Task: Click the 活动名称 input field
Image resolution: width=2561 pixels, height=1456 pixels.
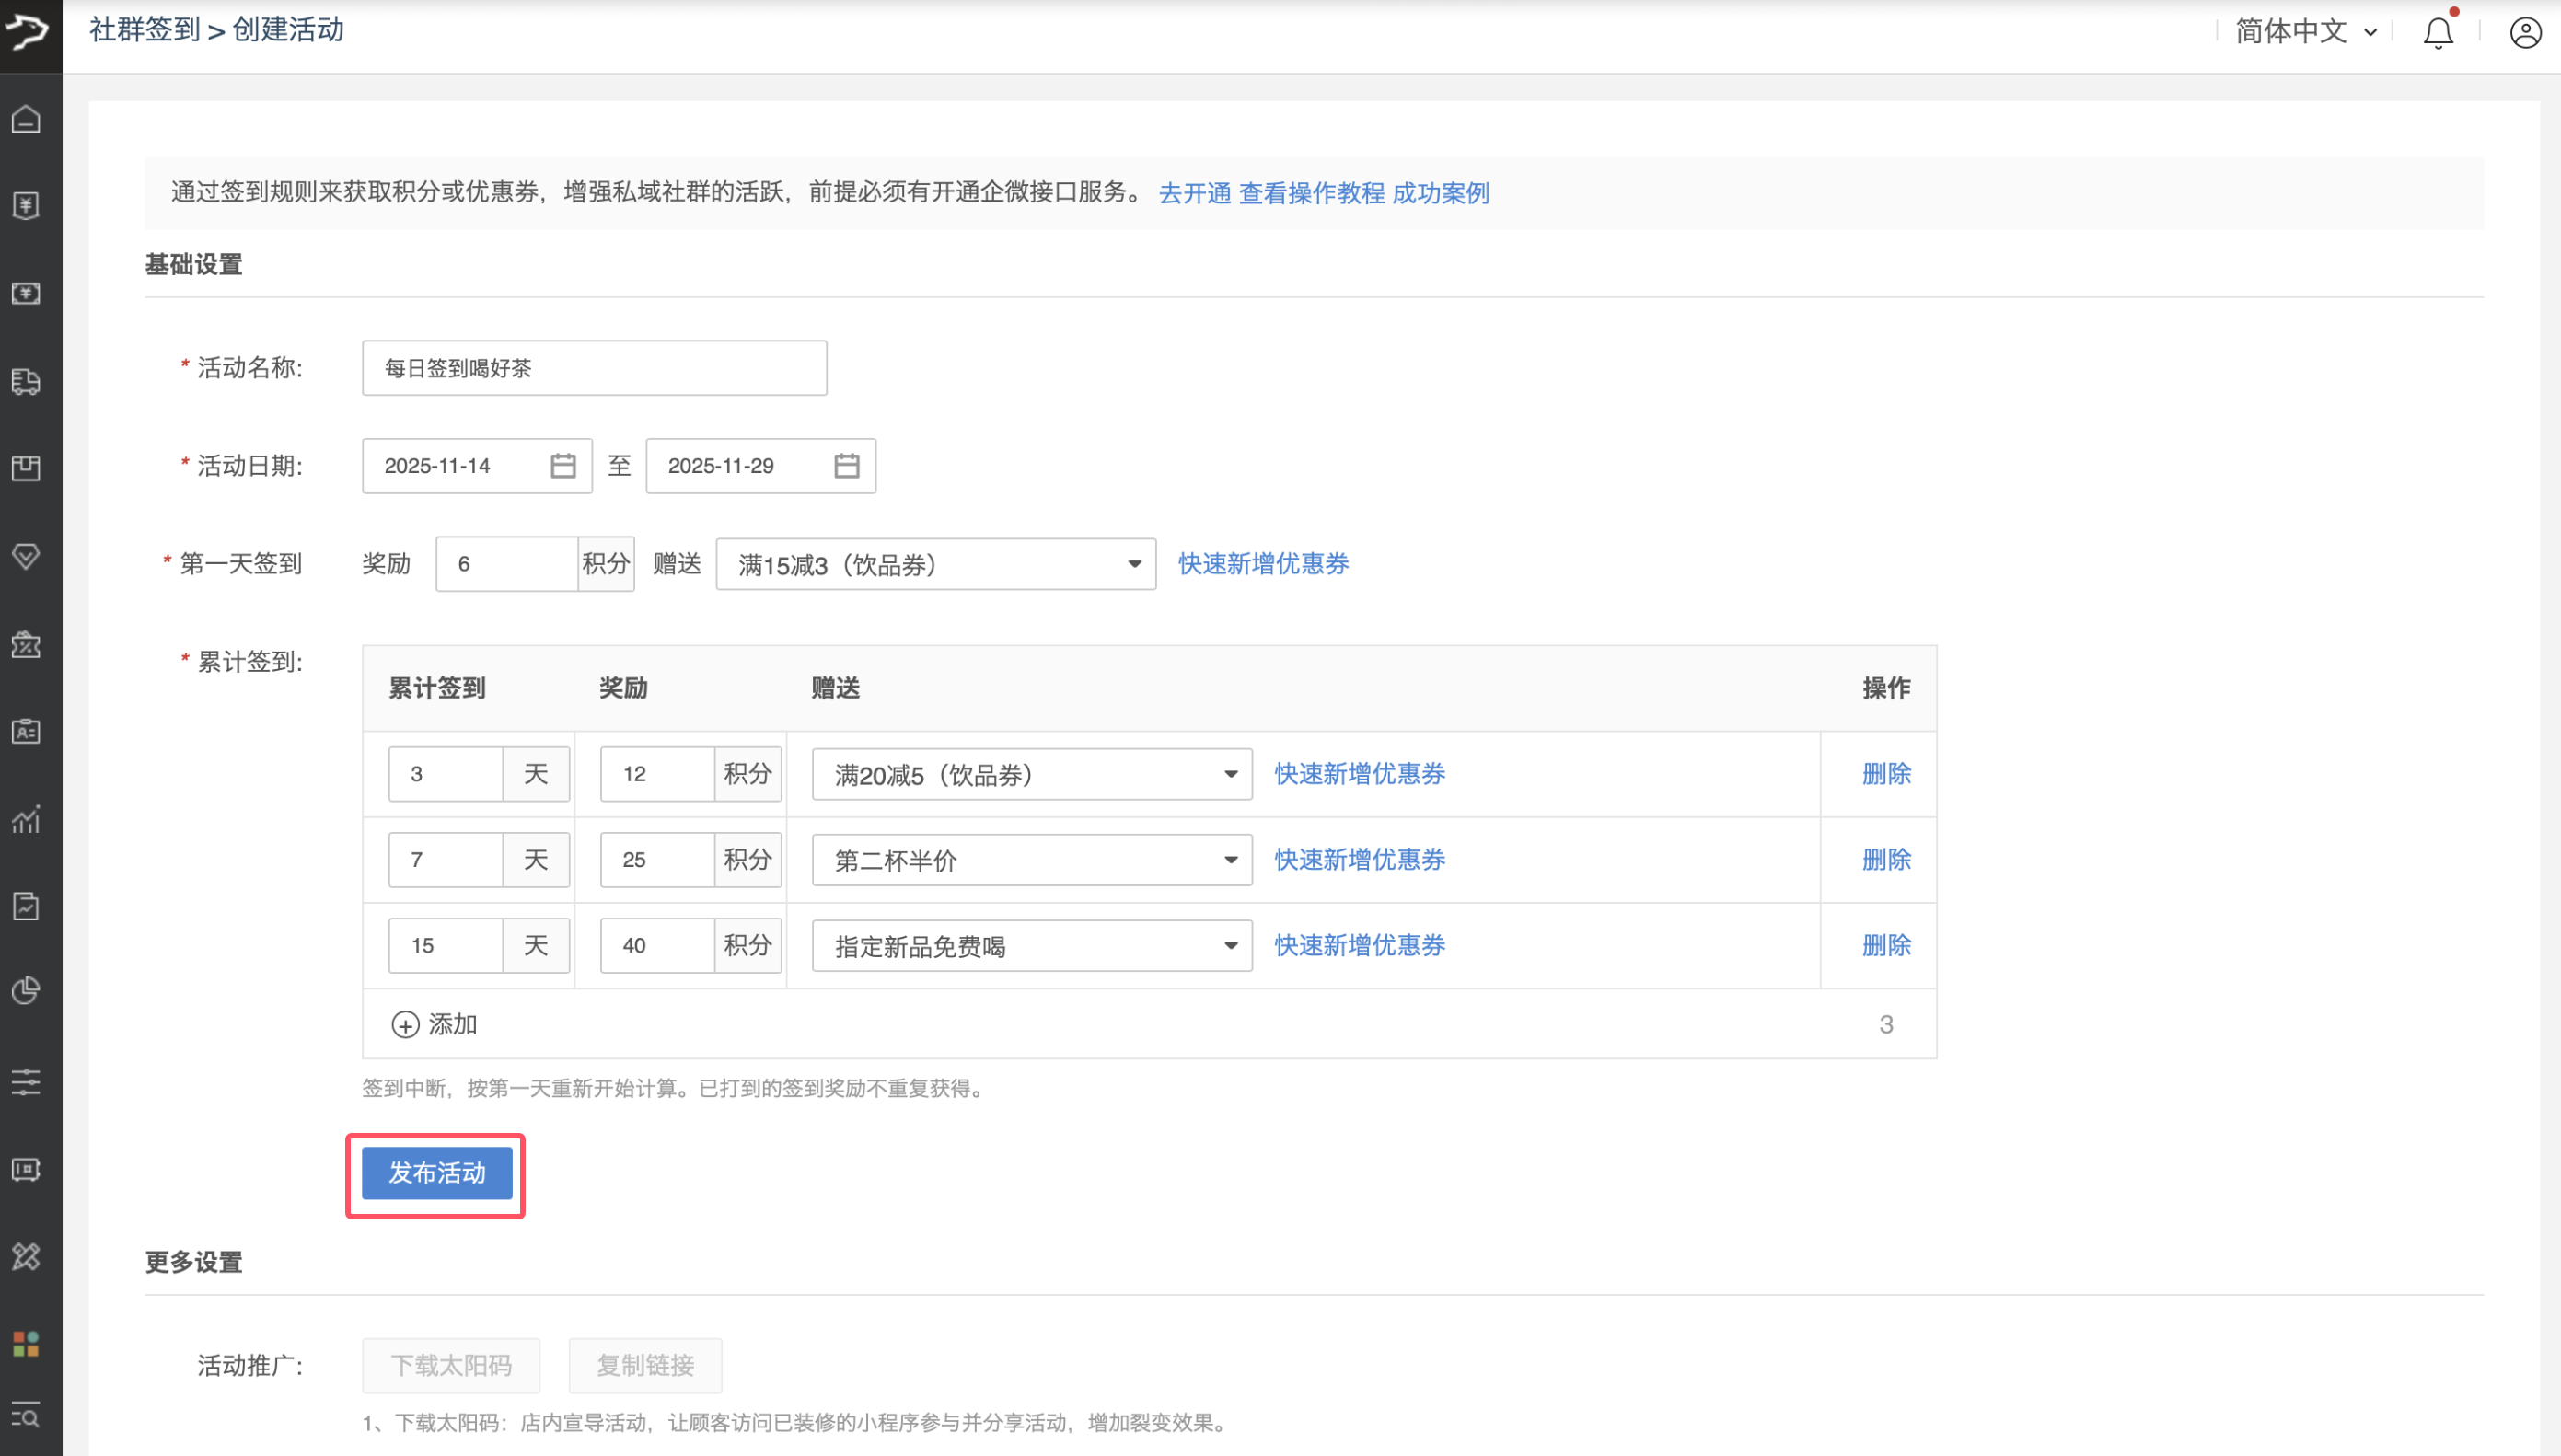Action: click(x=594, y=368)
